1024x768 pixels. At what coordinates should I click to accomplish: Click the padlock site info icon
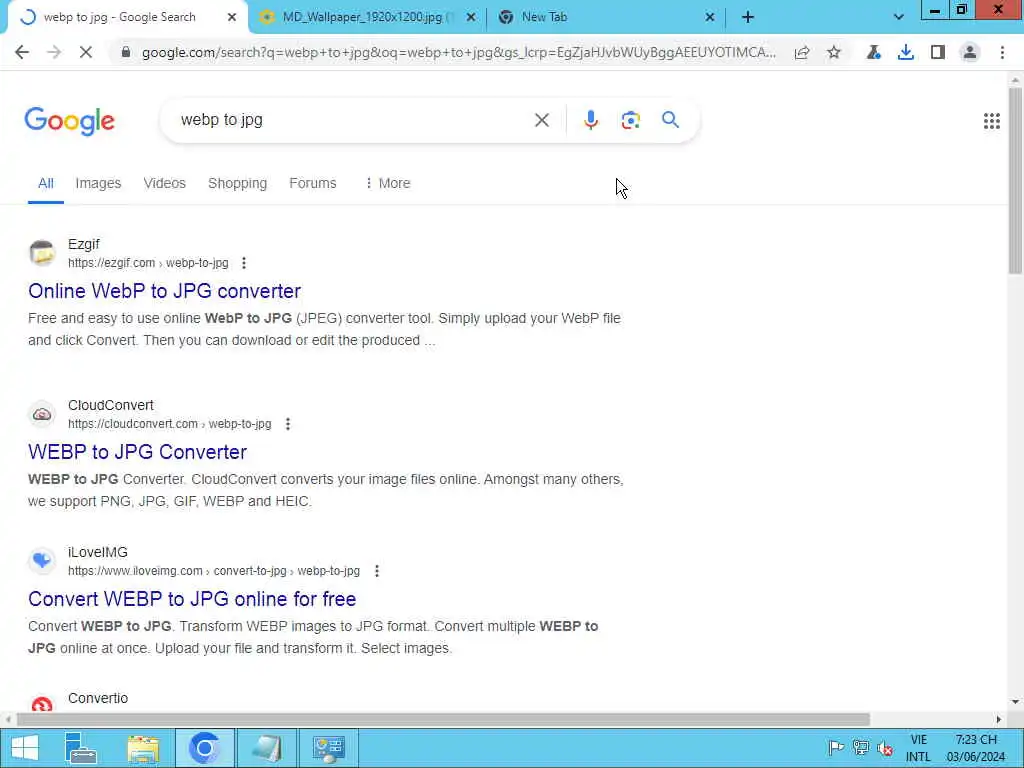(x=126, y=52)
